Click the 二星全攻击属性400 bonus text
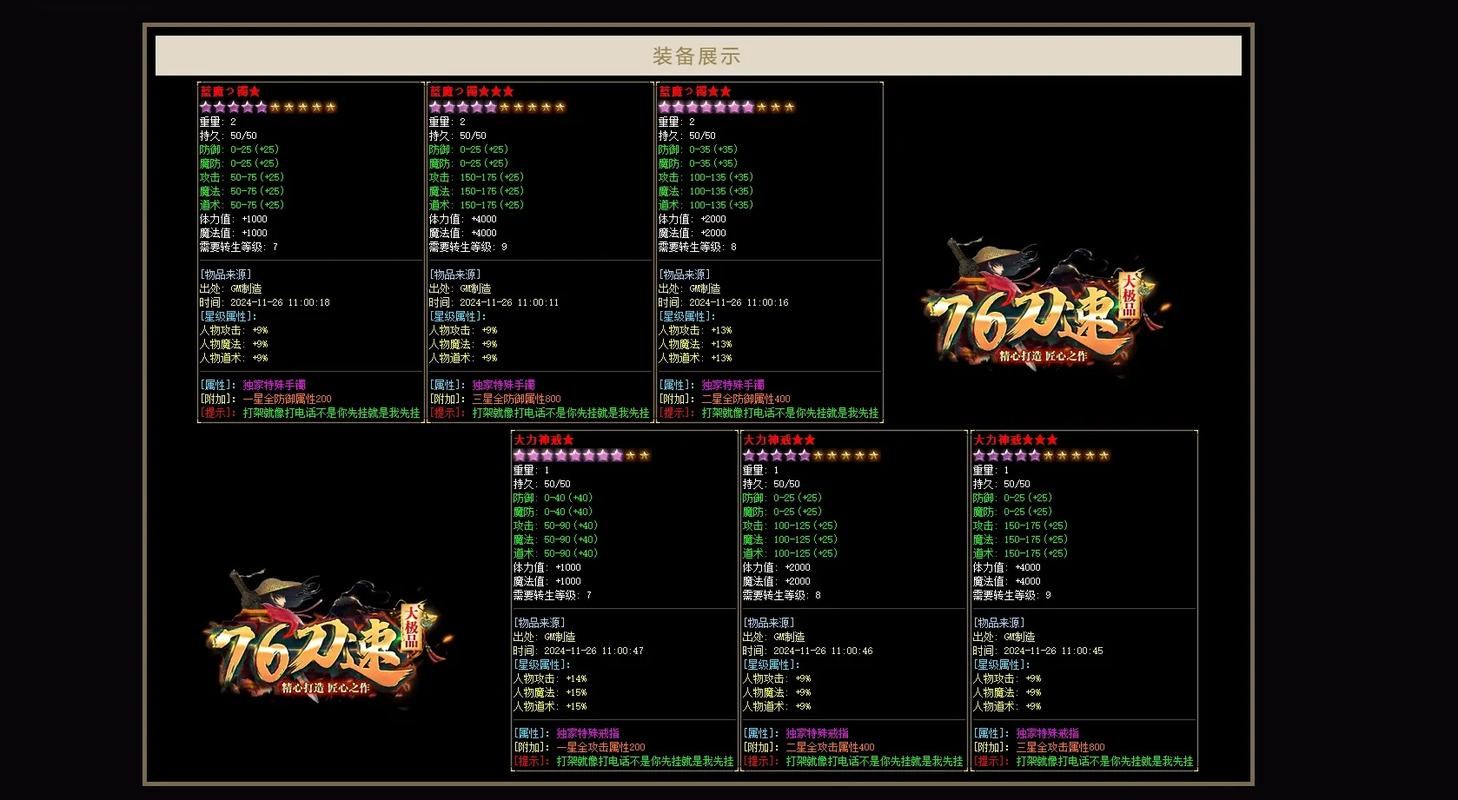The image size is (1458, 800). [x=830, y=747]
